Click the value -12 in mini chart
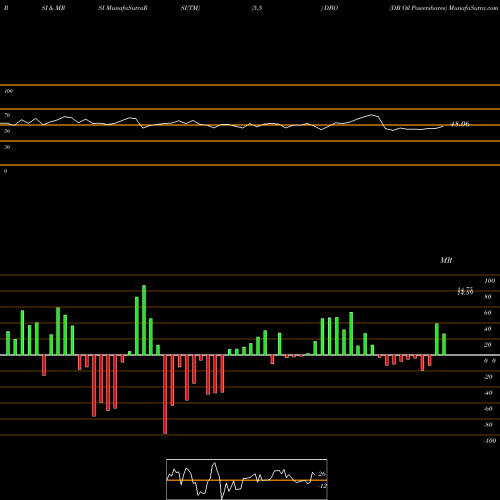 [322, 486]
